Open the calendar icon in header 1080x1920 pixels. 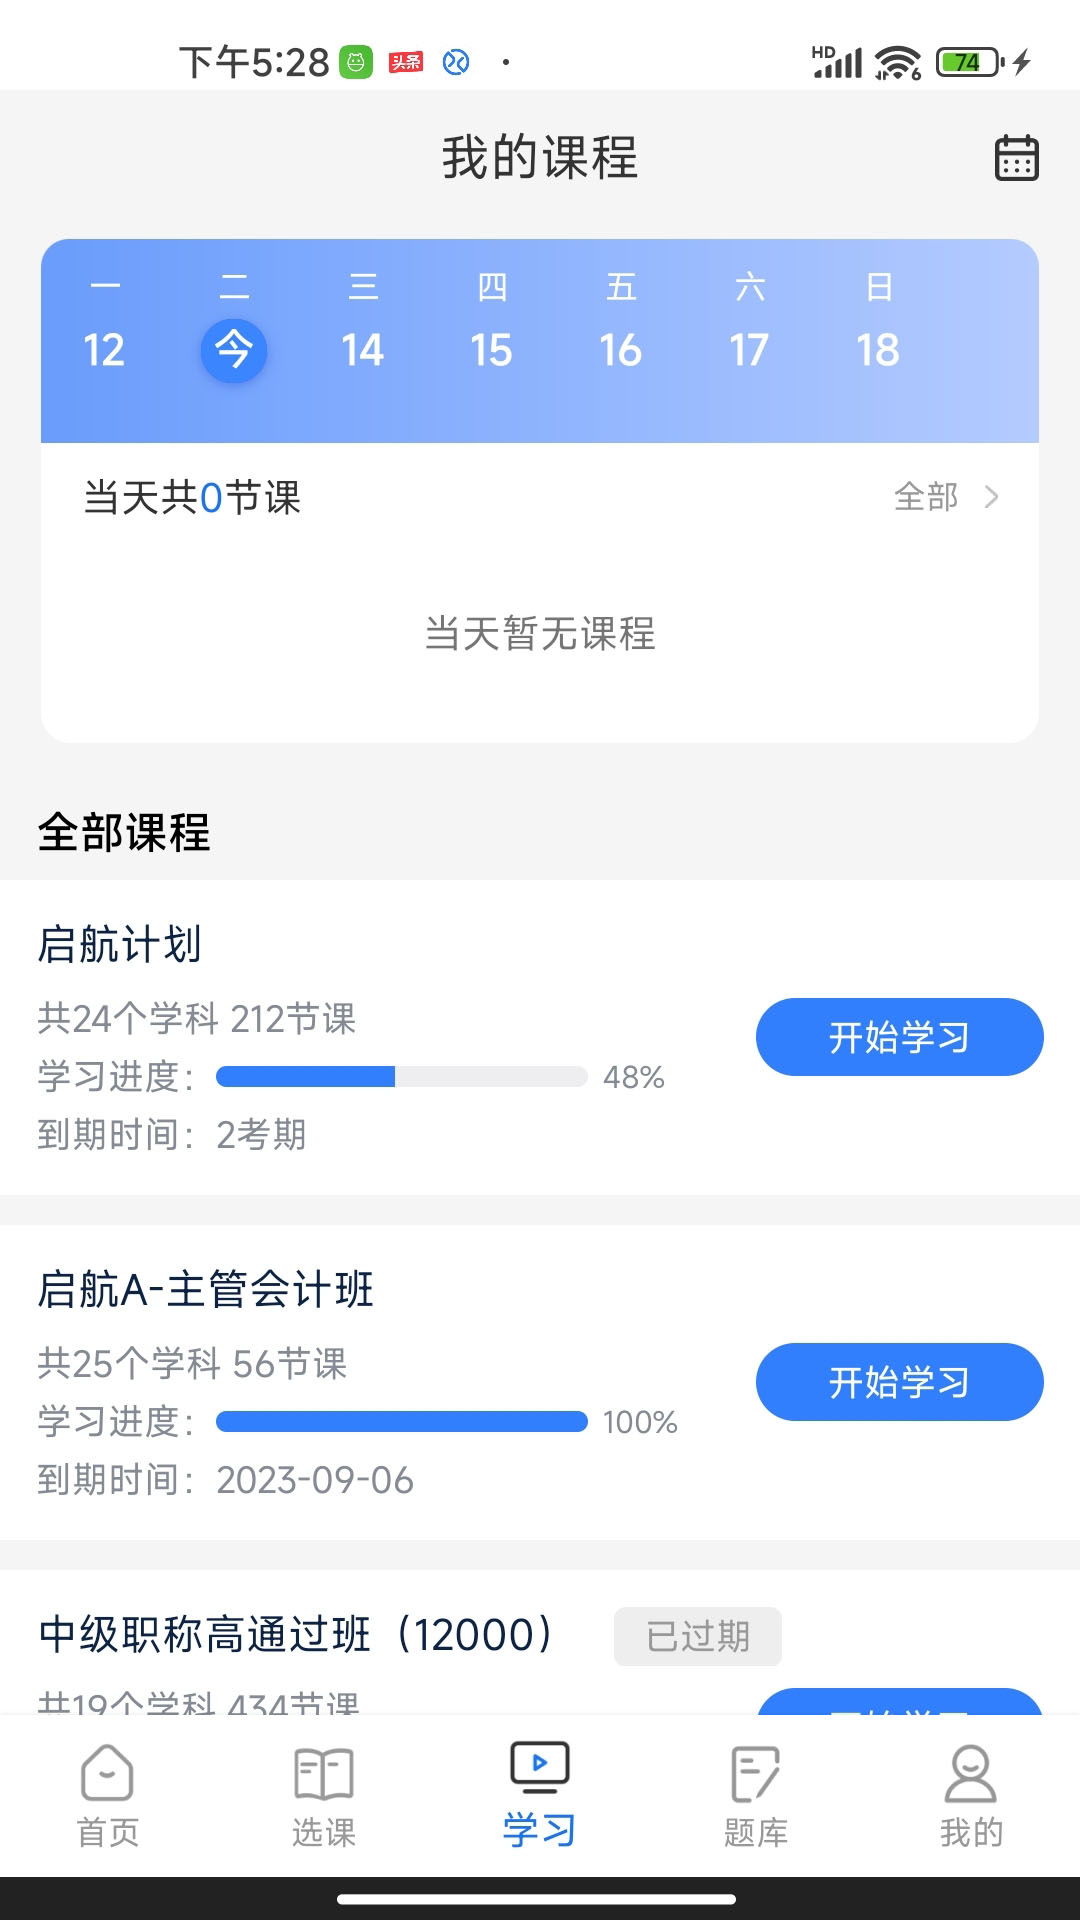point(1016,158)
